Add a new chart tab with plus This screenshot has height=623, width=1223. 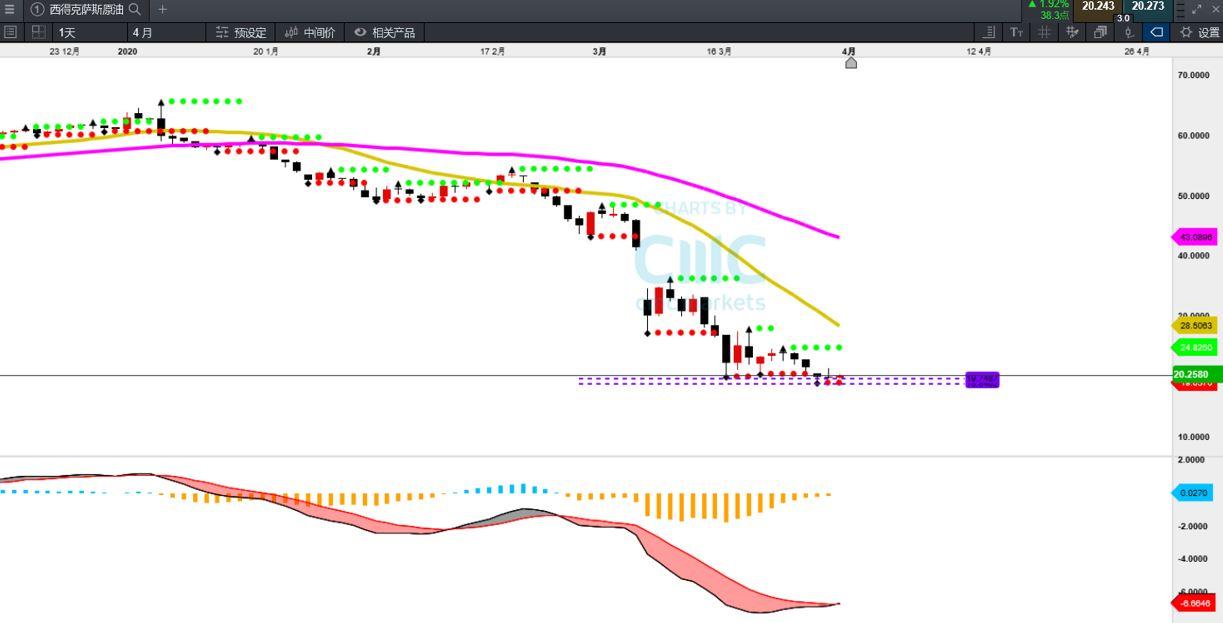click(x=162, y=9)
